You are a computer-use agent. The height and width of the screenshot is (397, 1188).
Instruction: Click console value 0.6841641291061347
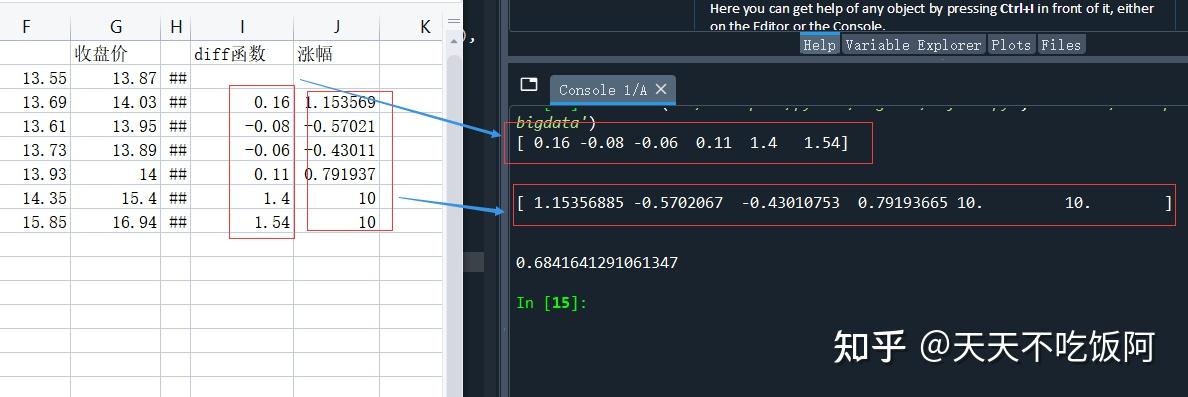[597, 263]
